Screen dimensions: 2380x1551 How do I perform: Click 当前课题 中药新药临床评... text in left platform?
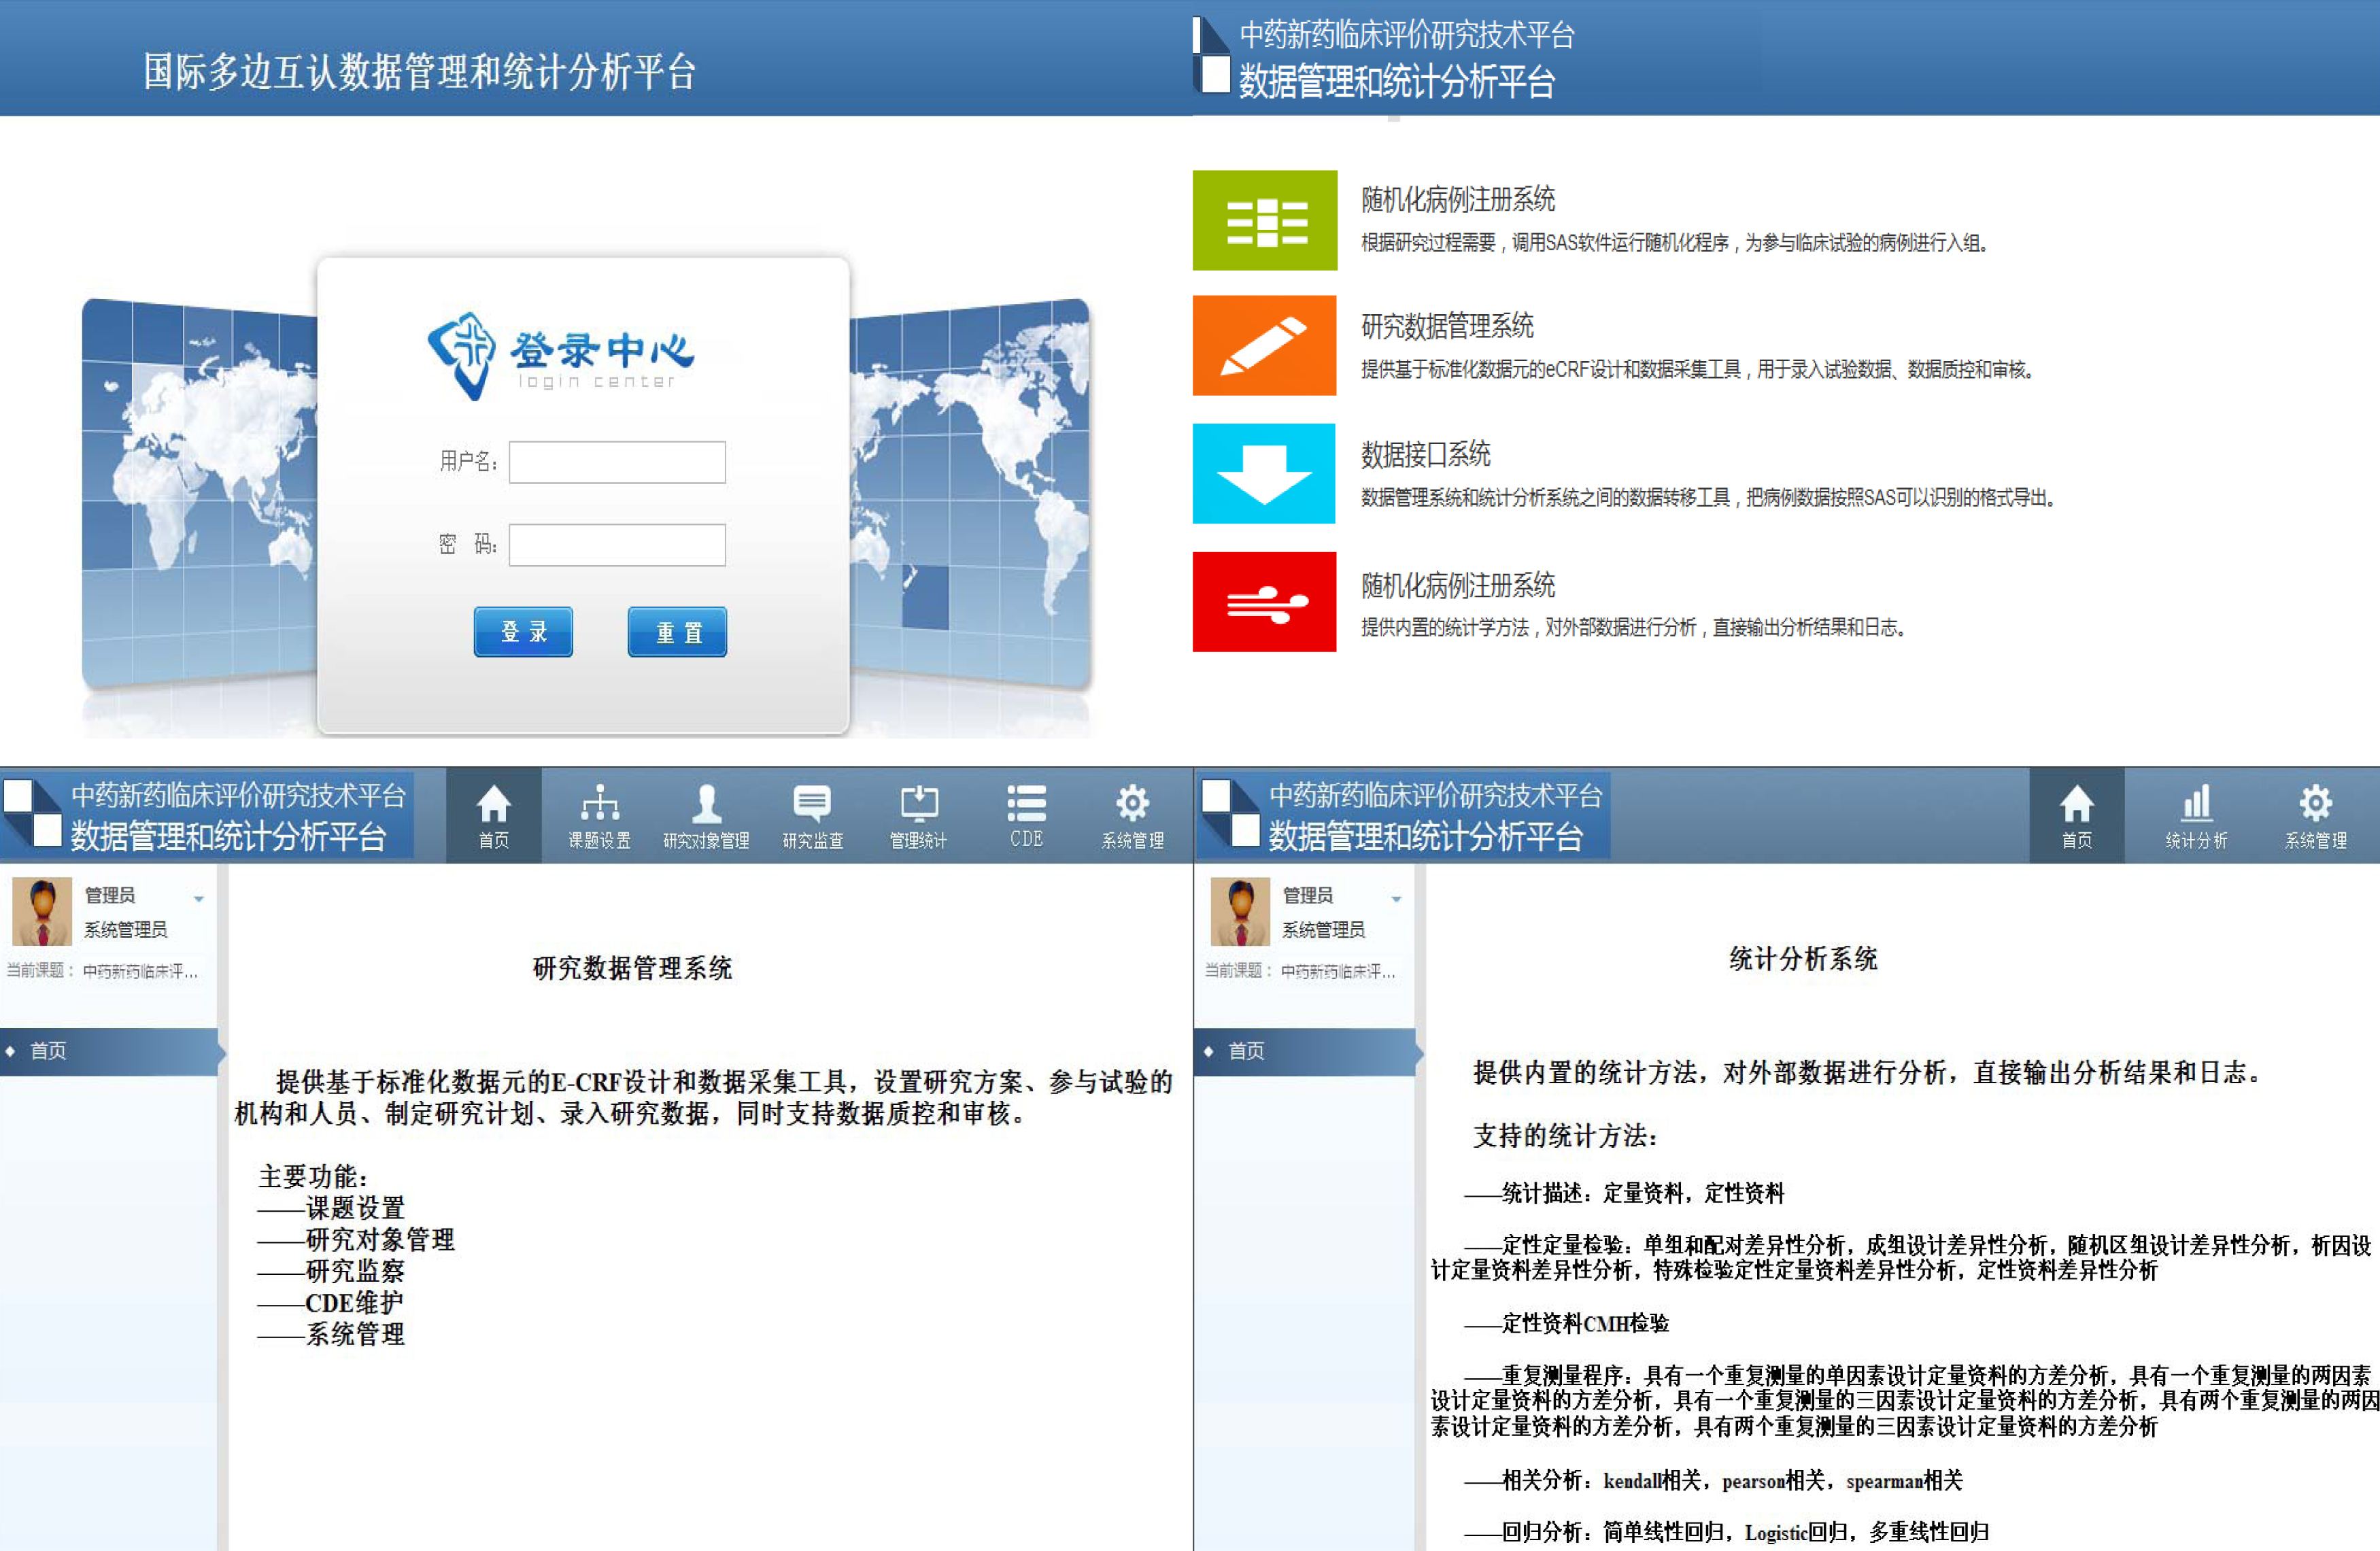(x=102, y=971)
